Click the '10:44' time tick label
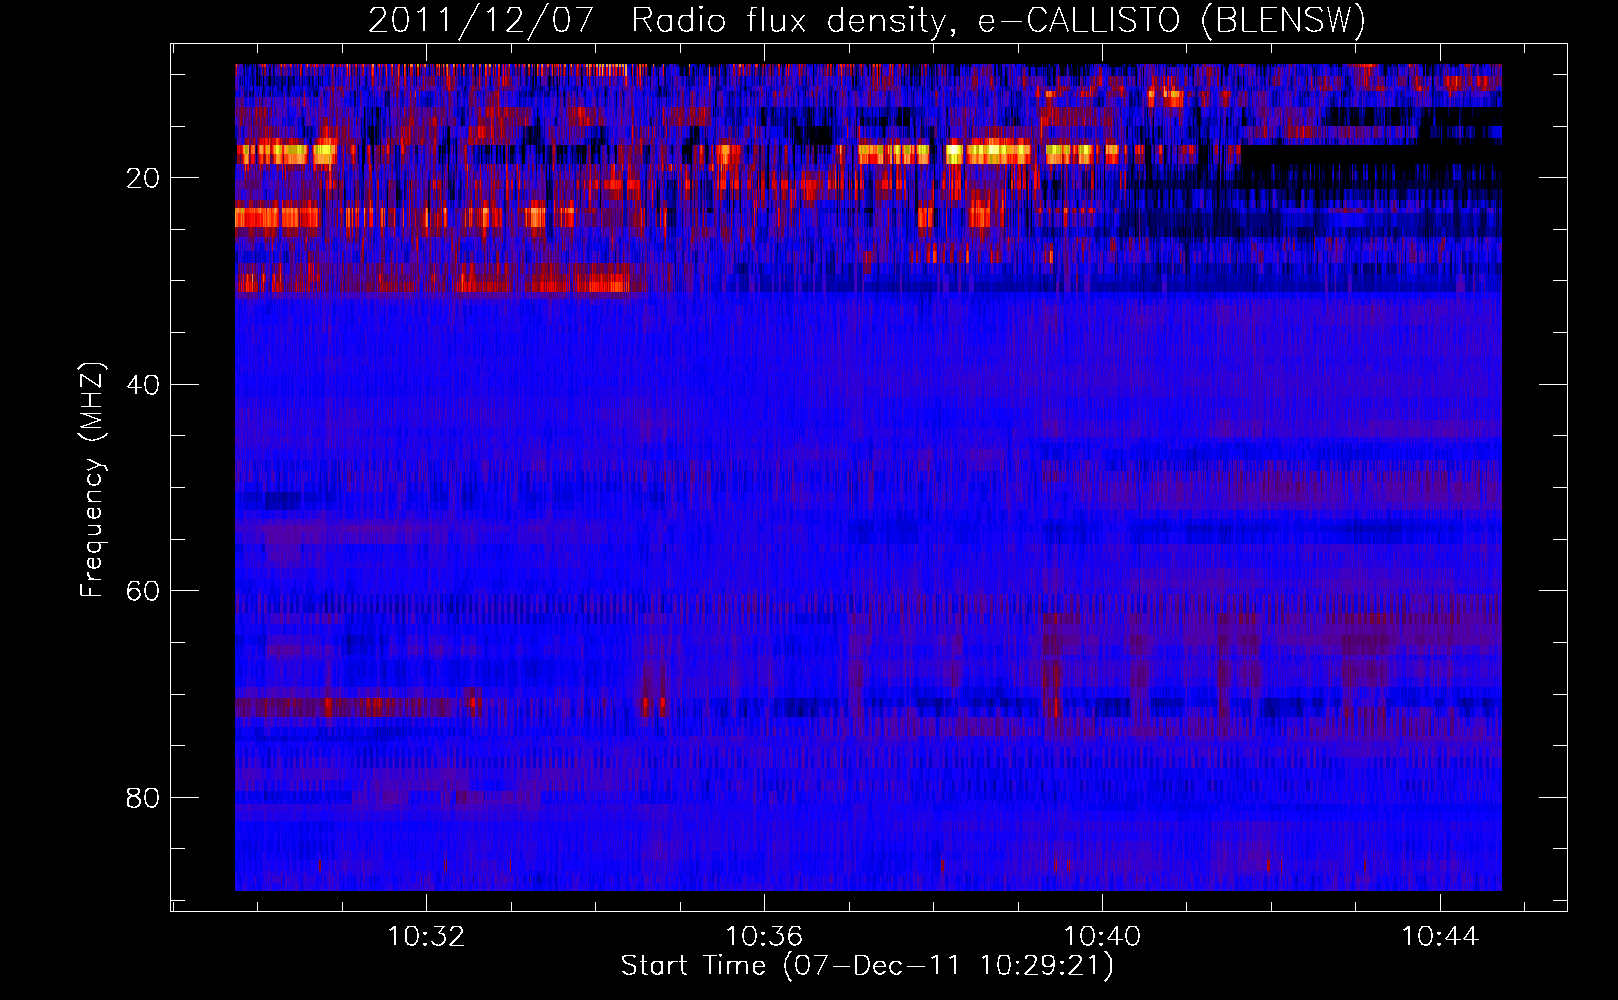 pos(1440,937)
